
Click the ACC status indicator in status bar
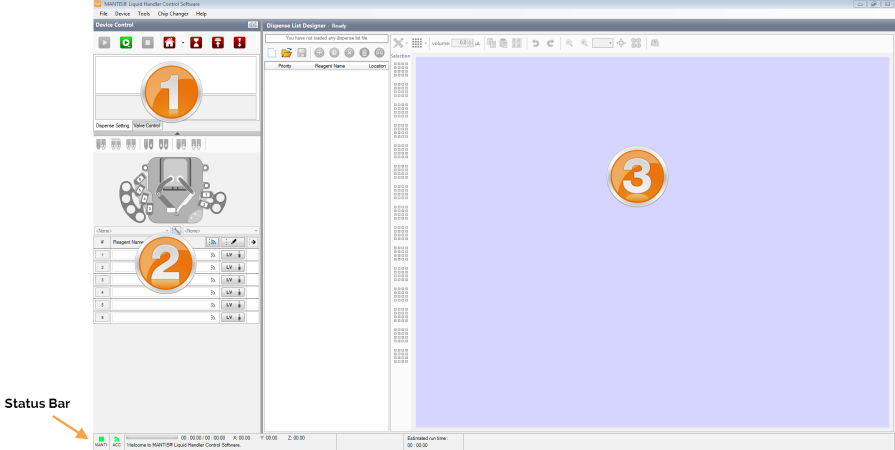[116, 440]
